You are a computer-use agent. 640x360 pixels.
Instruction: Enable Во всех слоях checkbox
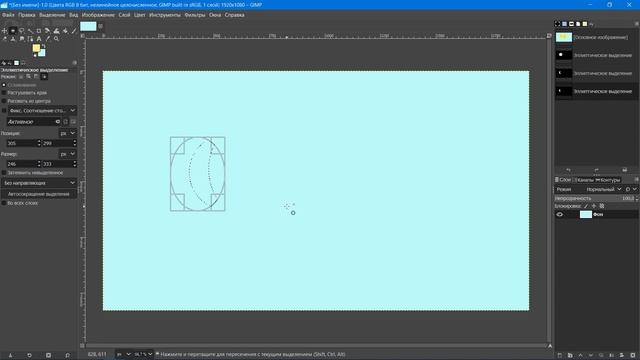click(4, 203)
